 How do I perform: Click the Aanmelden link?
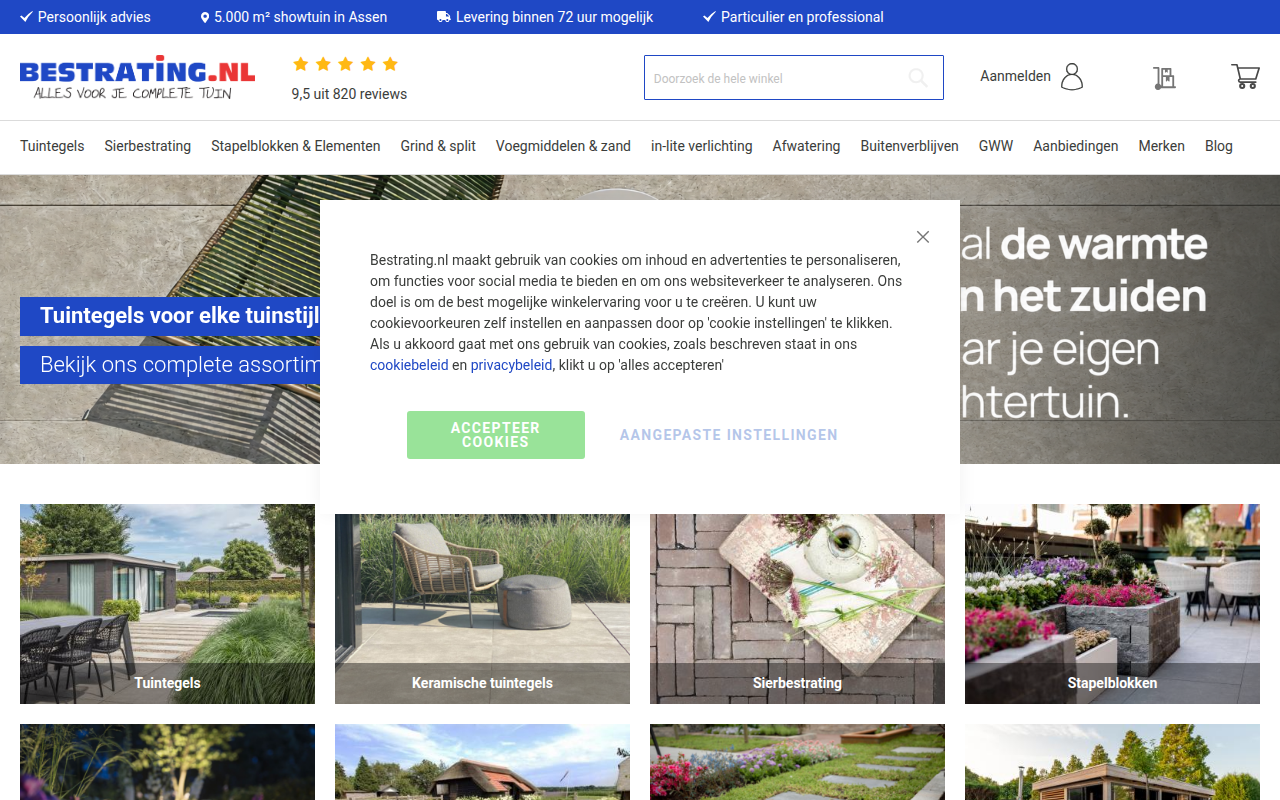pos(1015,76)
